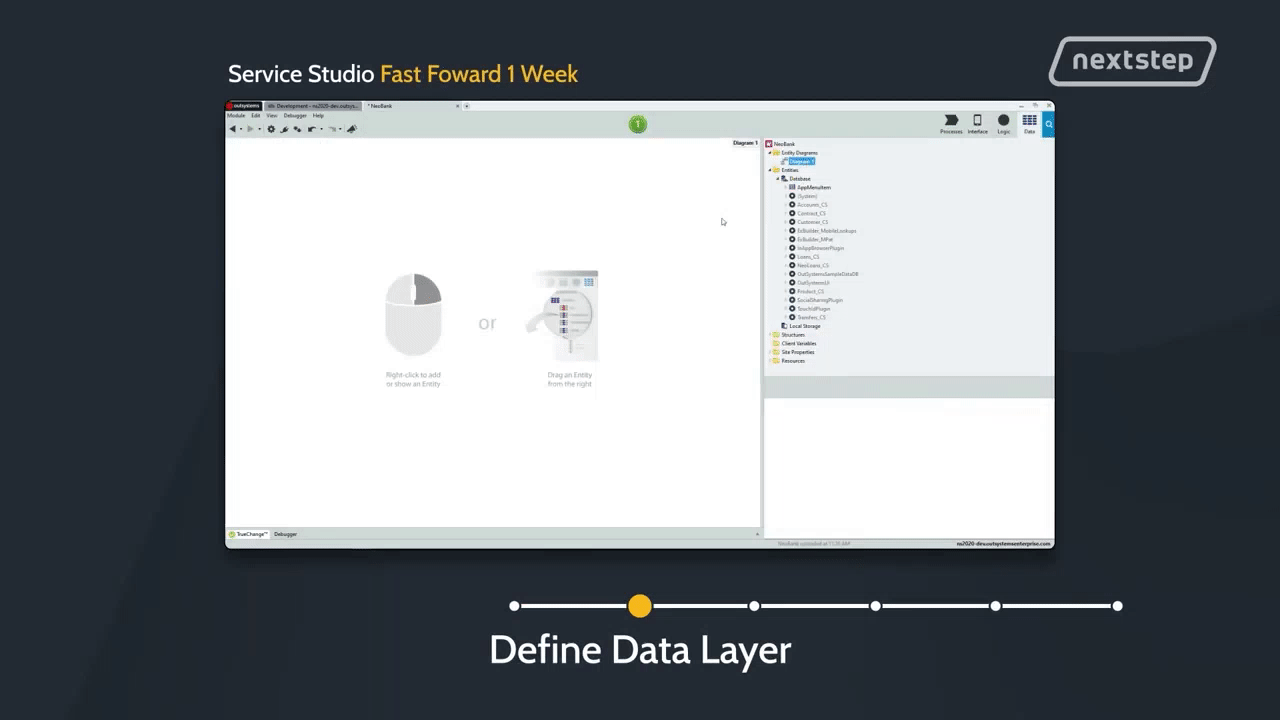Select the Local Storage tree item
This screenshot has height=720, width=1280.
[x=804, y=326]
